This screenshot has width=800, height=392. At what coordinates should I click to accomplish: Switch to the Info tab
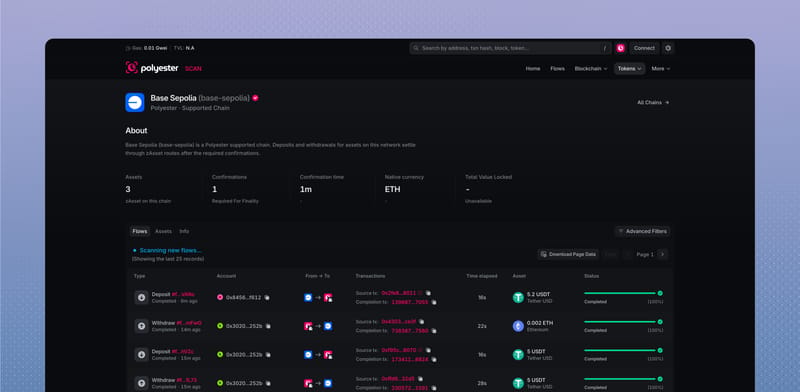pyautogui.click(x=184, y=231)
